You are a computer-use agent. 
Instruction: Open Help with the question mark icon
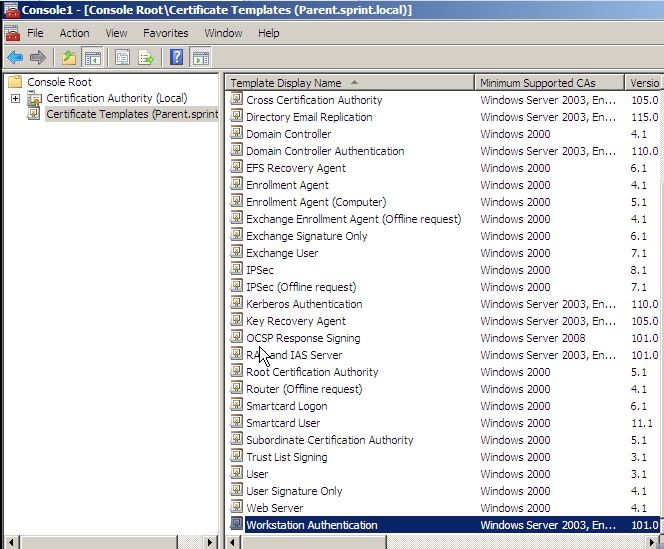click(176, 57)
